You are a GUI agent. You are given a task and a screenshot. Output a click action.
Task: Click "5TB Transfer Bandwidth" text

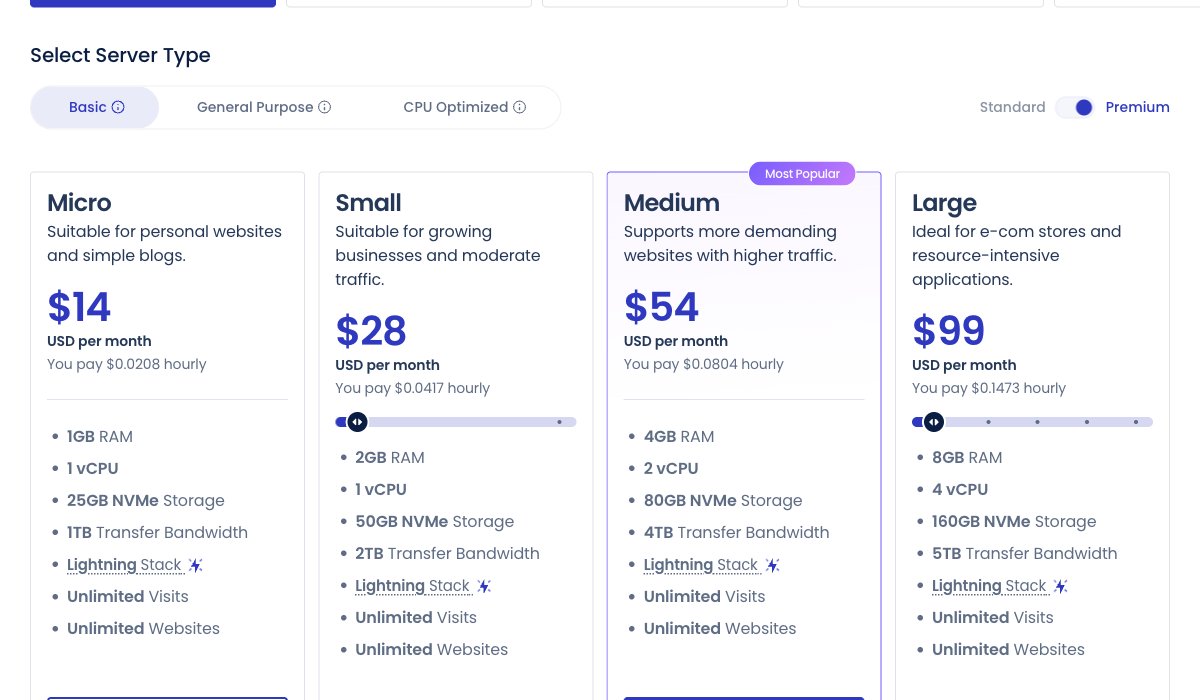pyautogui.click(x=1025, y=554)
